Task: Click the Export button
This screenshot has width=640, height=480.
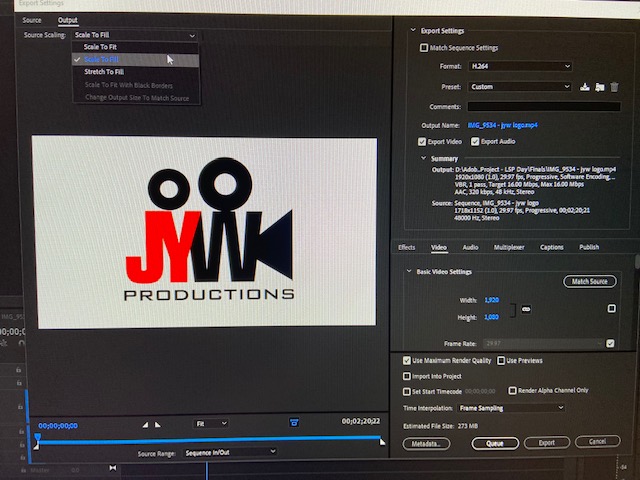Action: pos(547,442)
